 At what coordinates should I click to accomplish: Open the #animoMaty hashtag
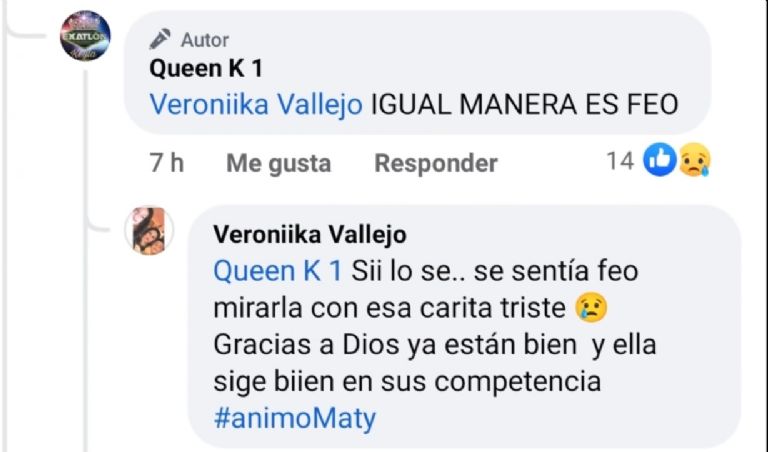[x=295, y=417]
